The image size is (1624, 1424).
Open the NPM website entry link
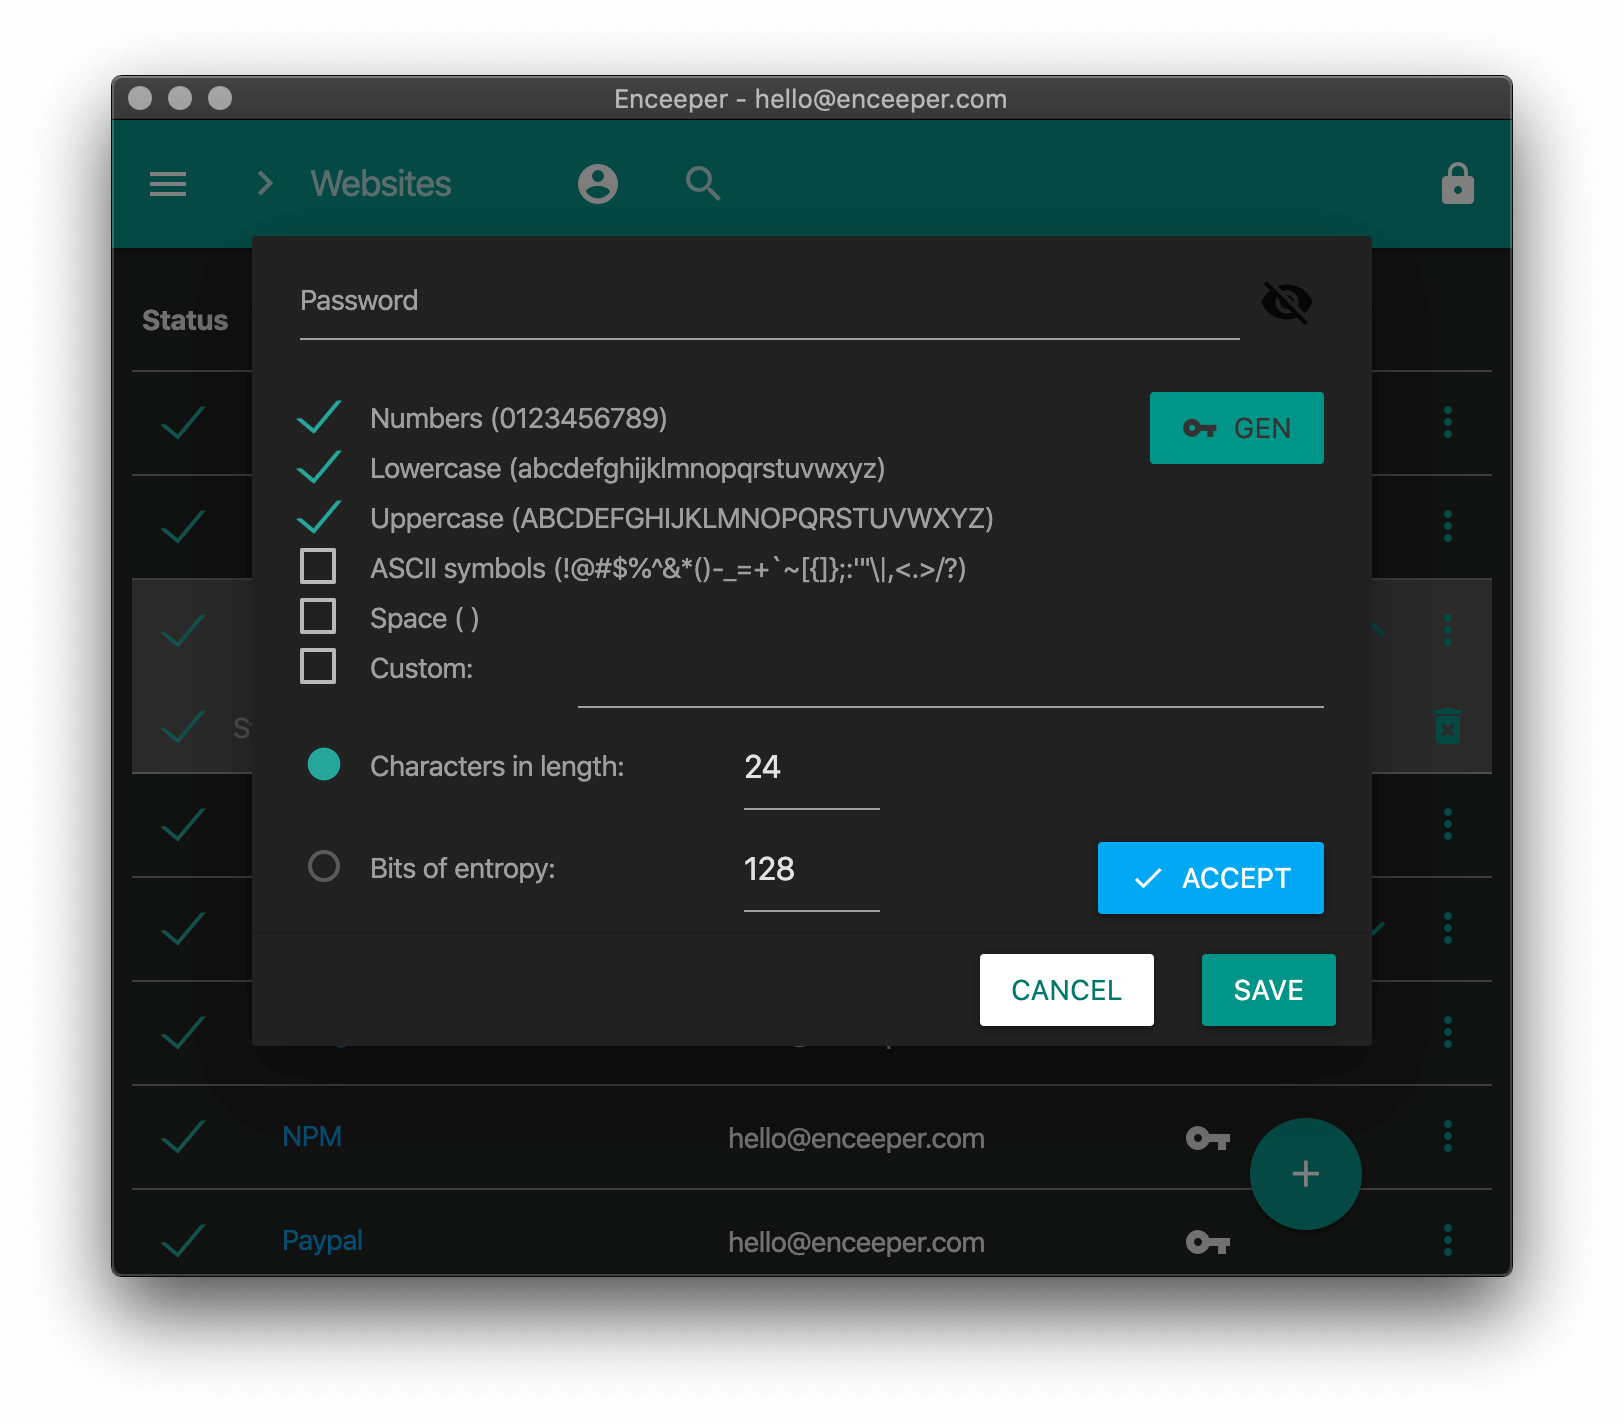point(312,1137)
